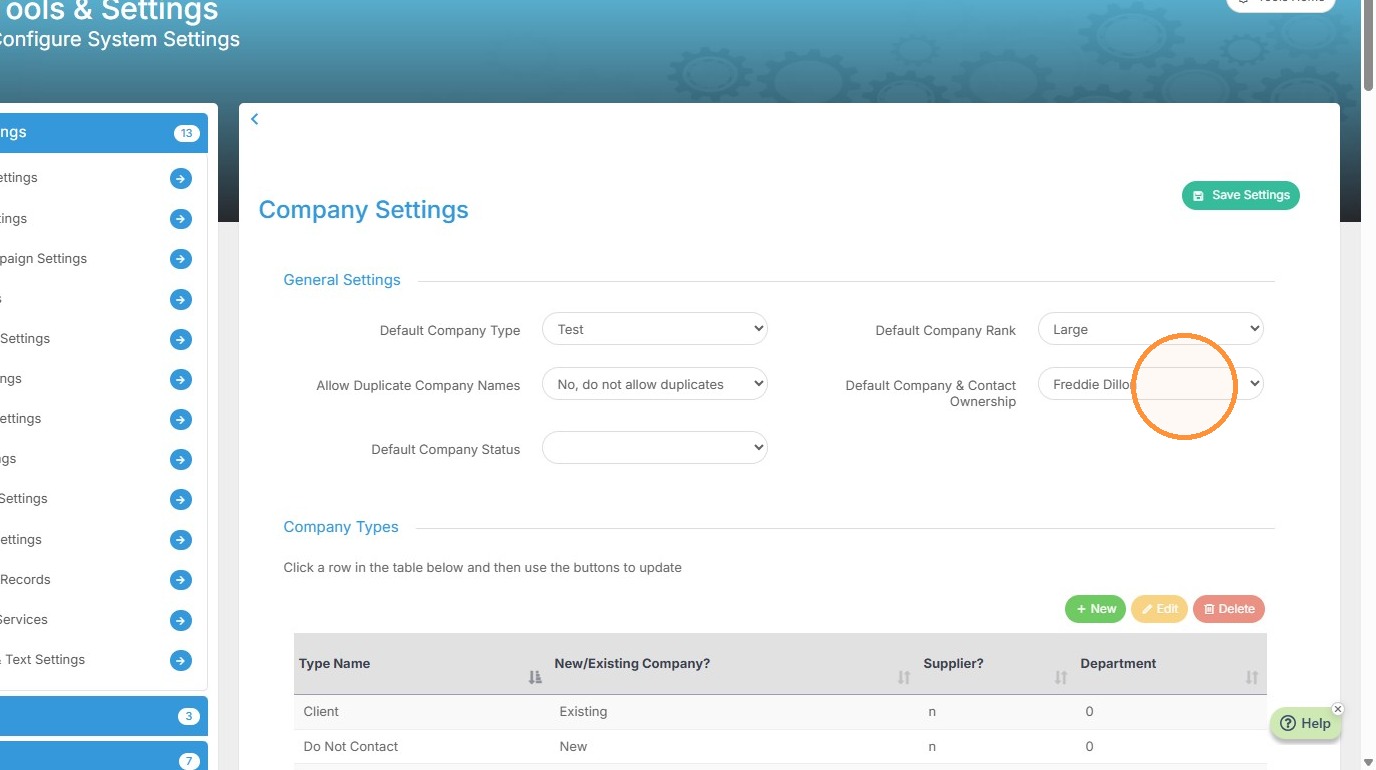Image resolution: width=1376 pixels, height=770 pixels.
Task: Sort by the Supplier? column icon
Action: click(1061, 677)
